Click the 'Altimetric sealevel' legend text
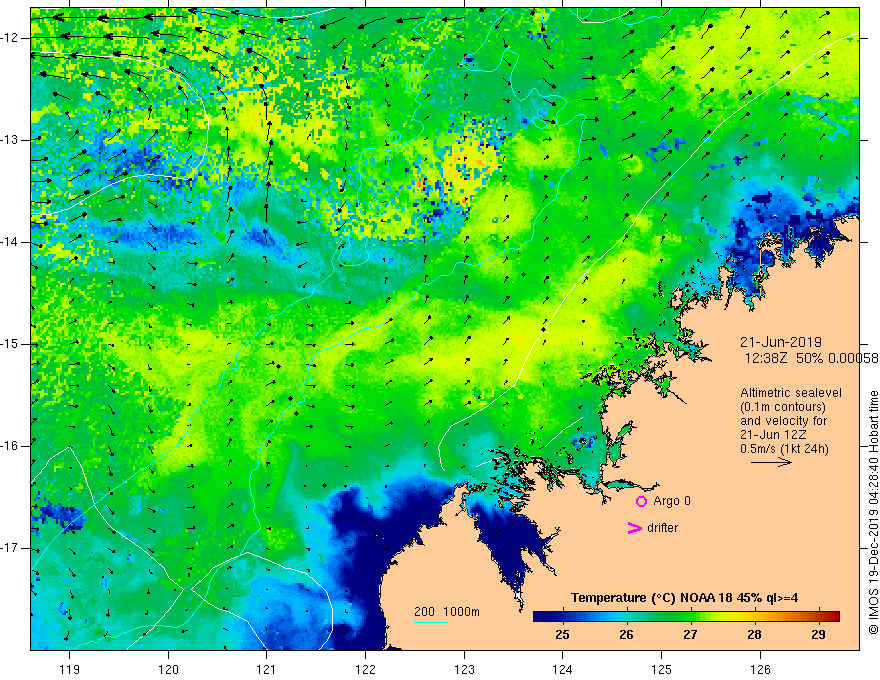 (791, 393)
